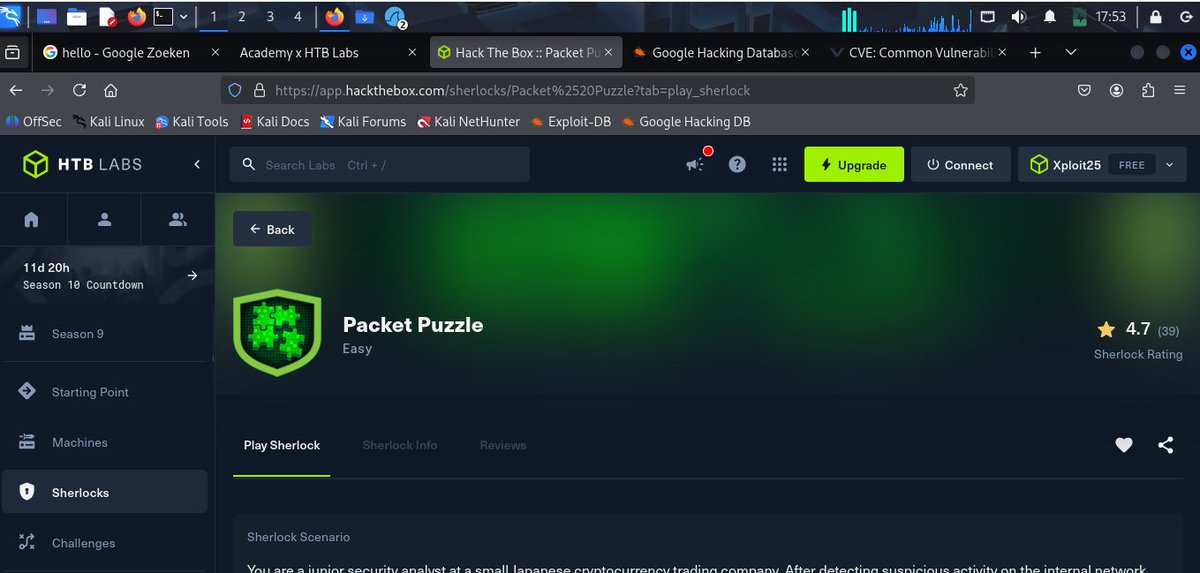The image size is (1200, 573).
Task: Click the URL address bar
Action: [597, 90]
